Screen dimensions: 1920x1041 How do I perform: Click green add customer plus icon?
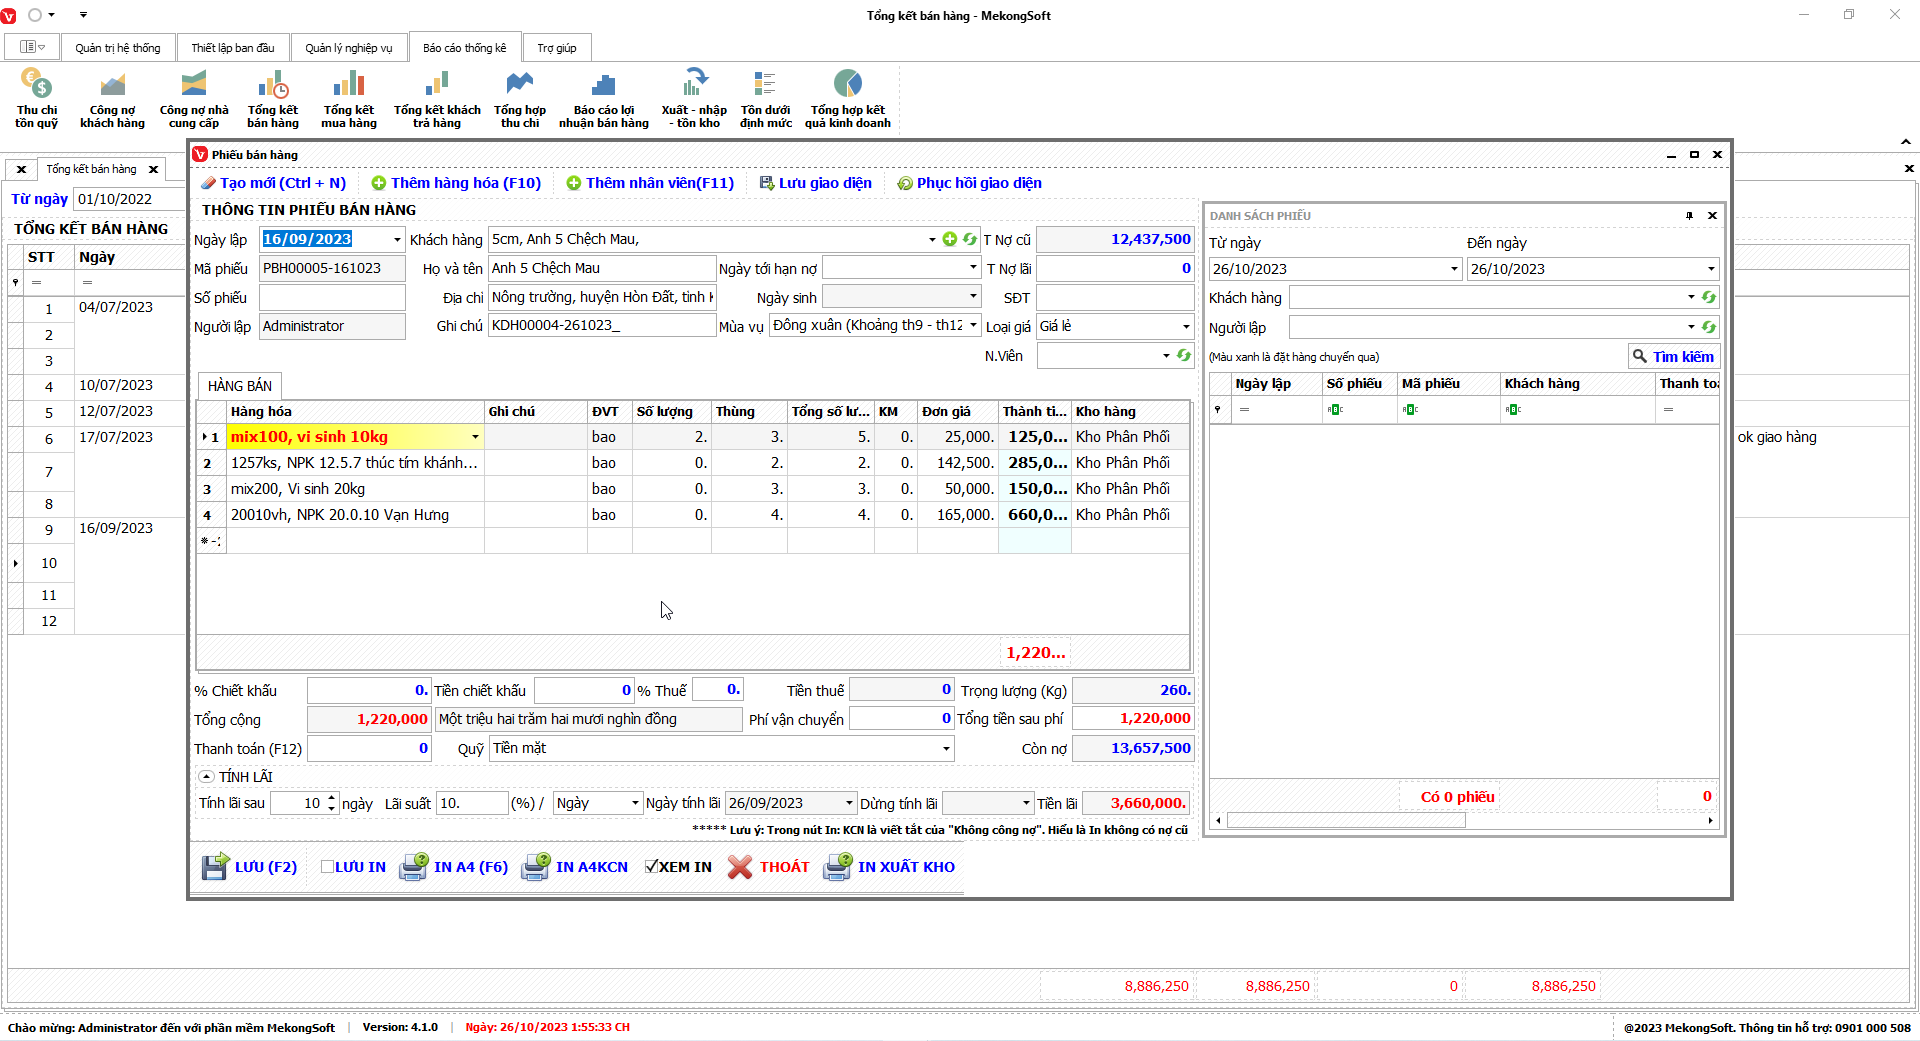coord(950,239)
